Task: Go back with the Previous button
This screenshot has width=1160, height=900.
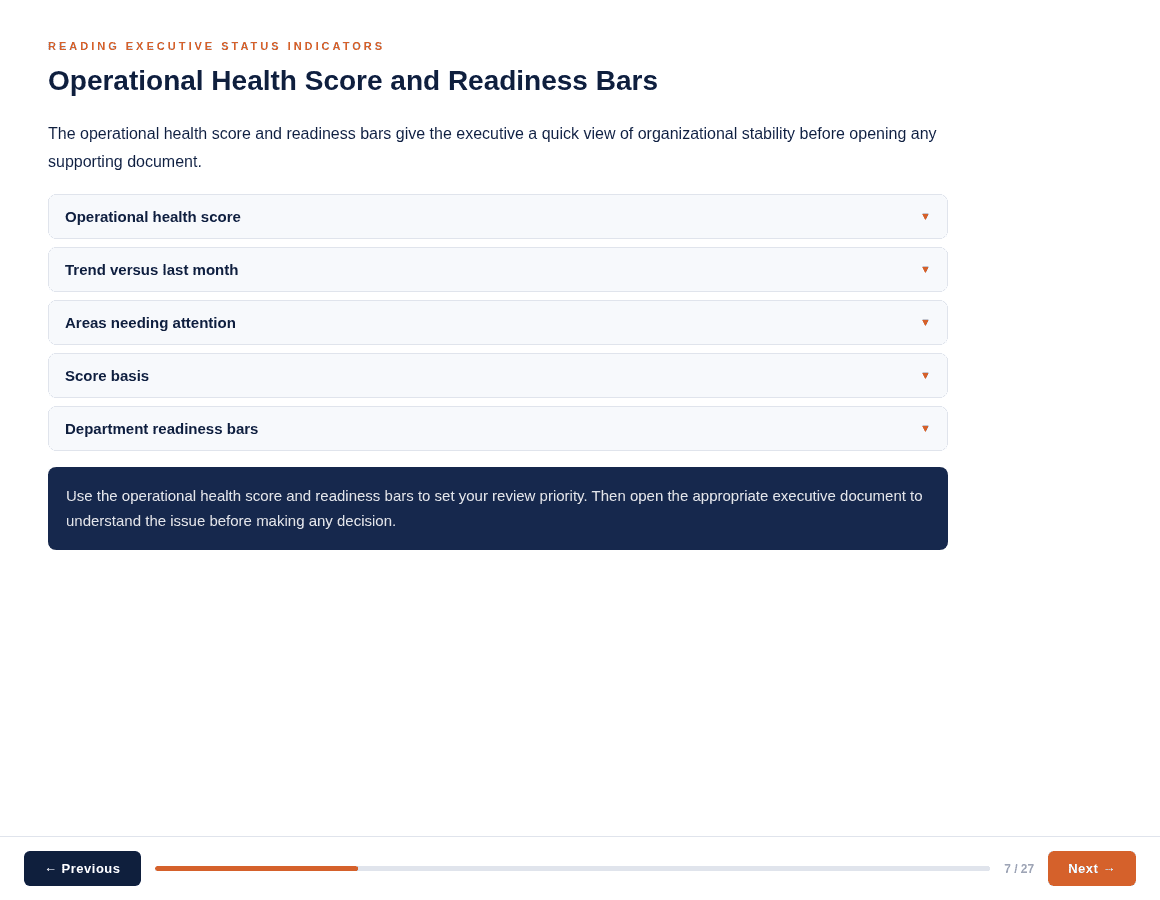Action: (x=82, y=868)
